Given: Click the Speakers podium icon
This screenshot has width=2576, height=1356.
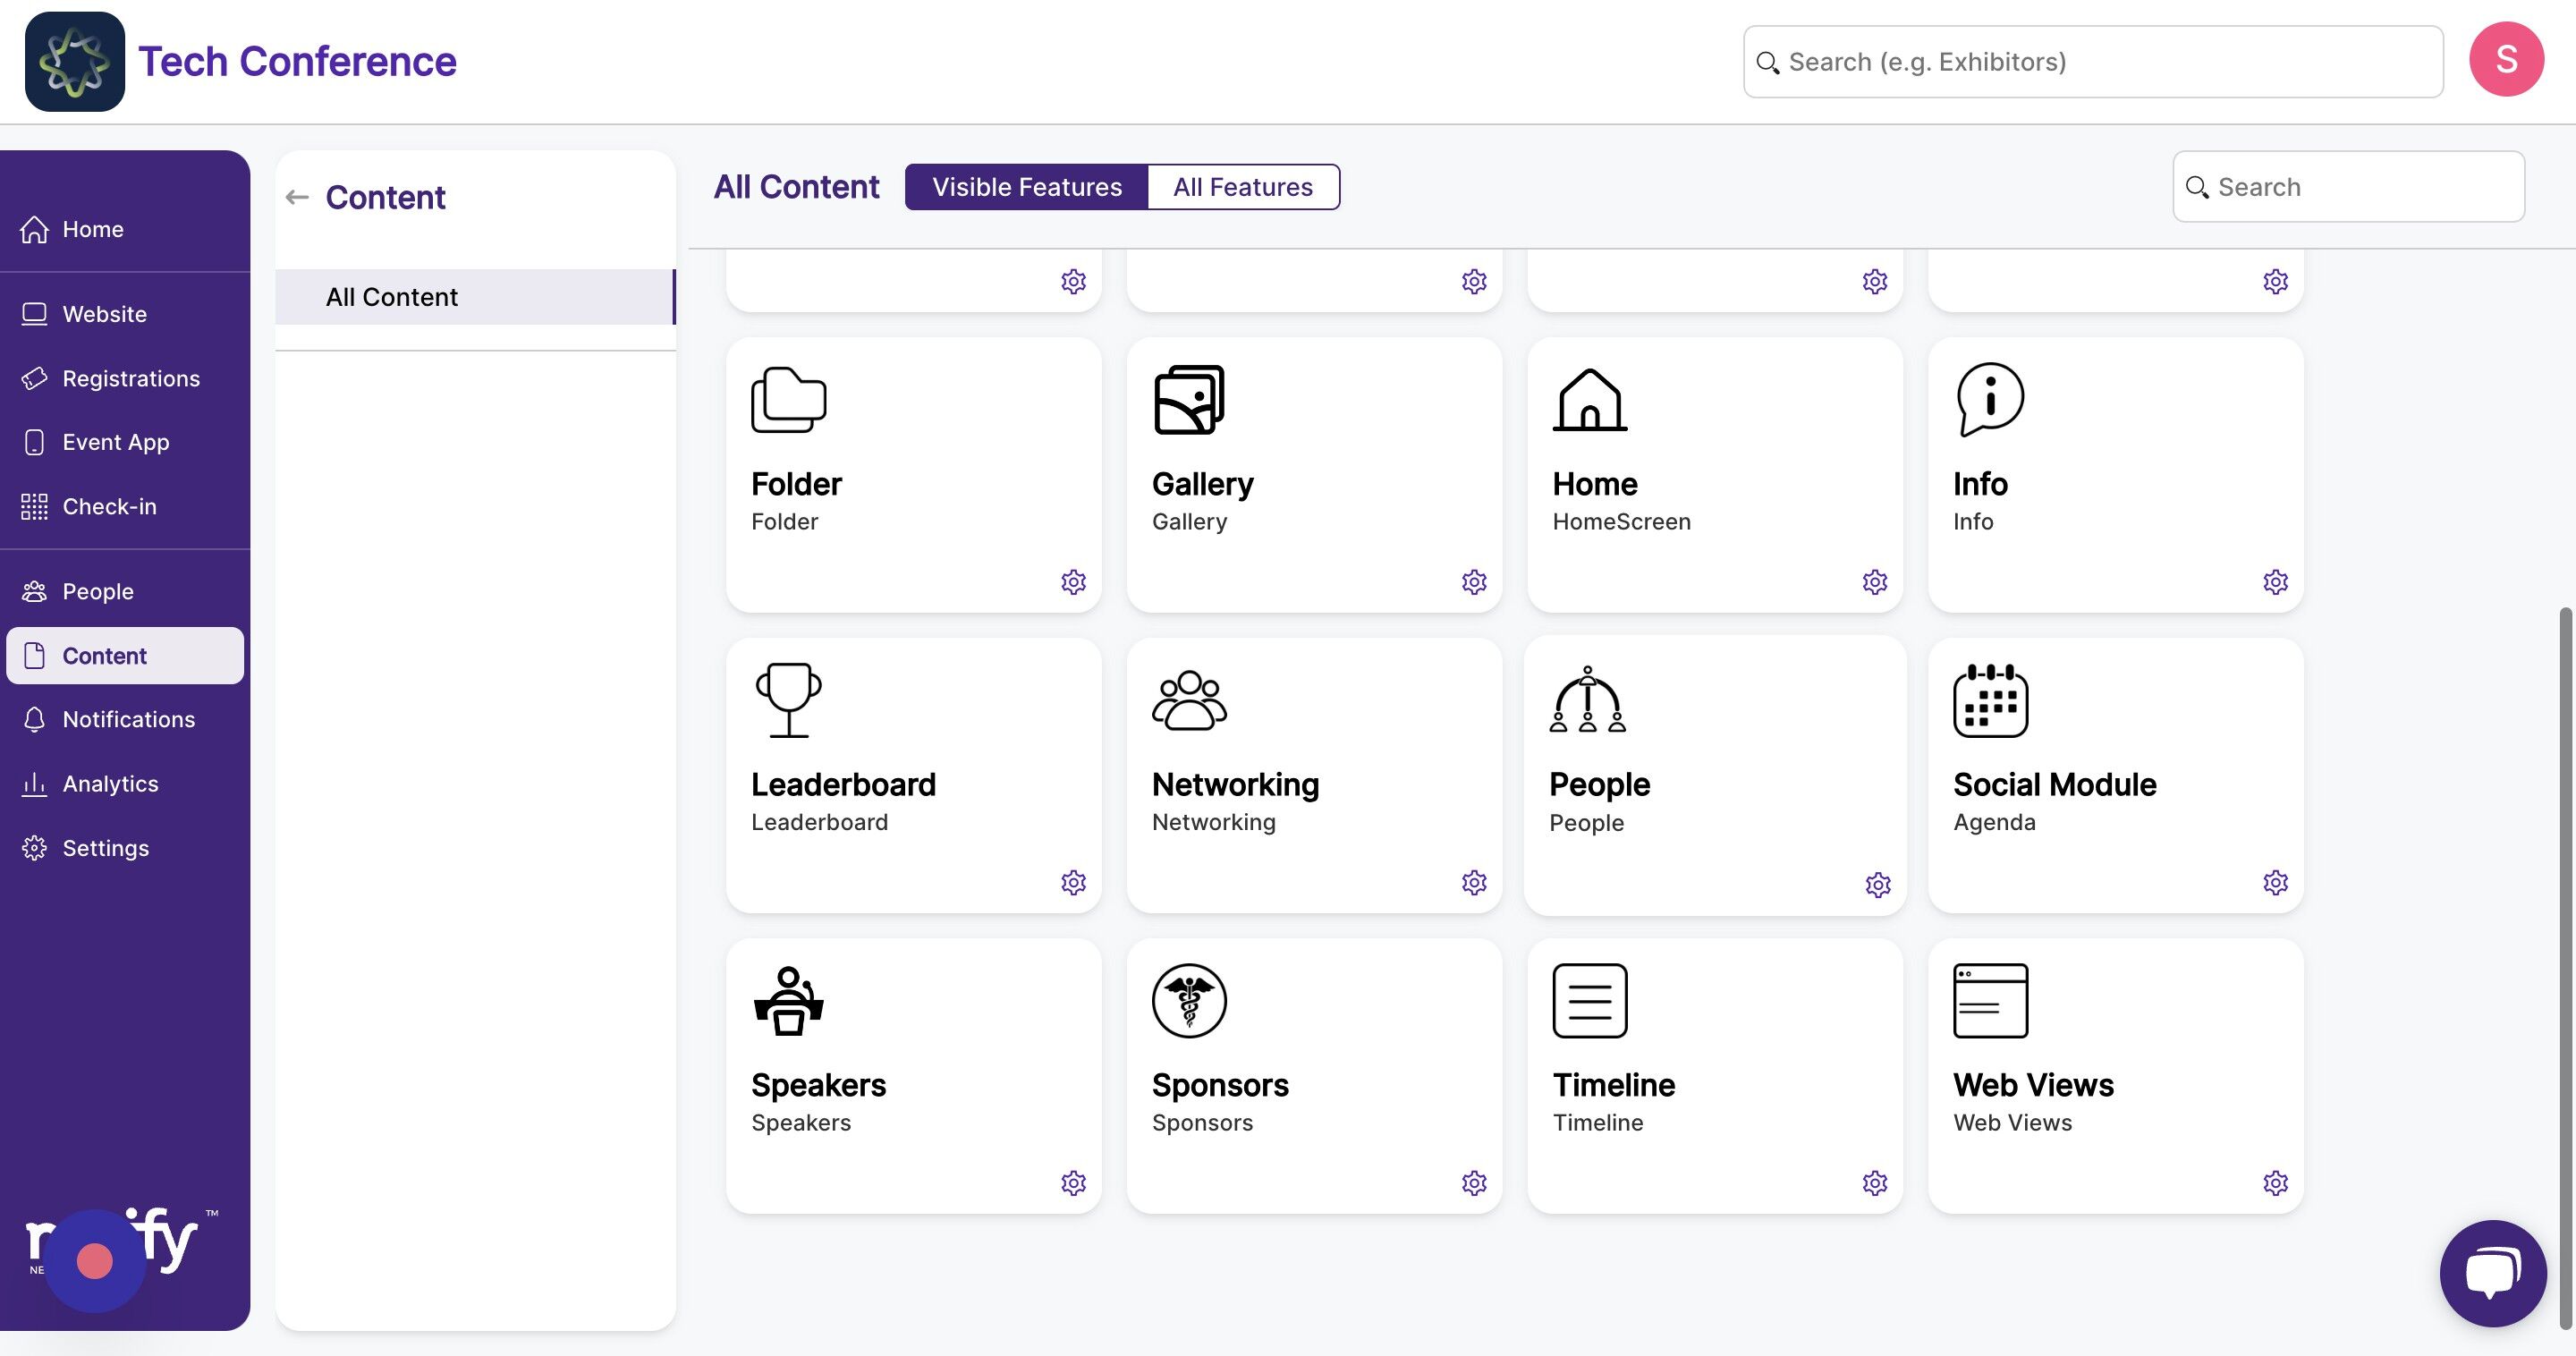Looking at the screenshot, I should point(788,1000).
